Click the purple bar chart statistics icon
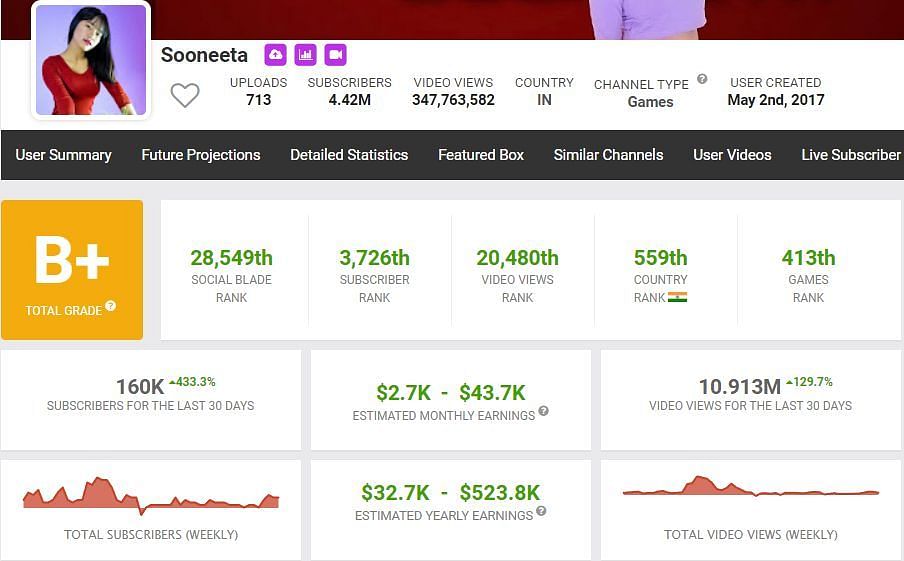The image size is (904, 561). click(x=305, y=55)
